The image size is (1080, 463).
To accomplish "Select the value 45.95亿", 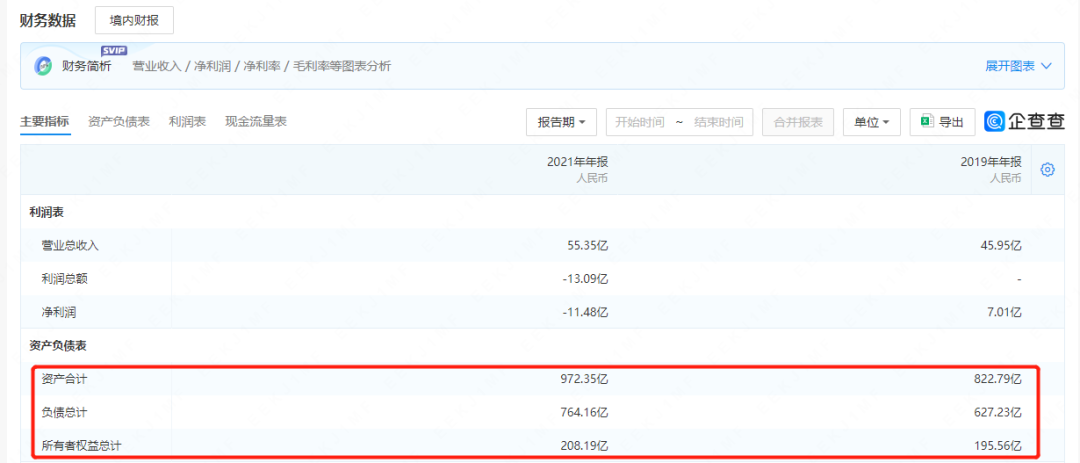I will coord(999,245).
